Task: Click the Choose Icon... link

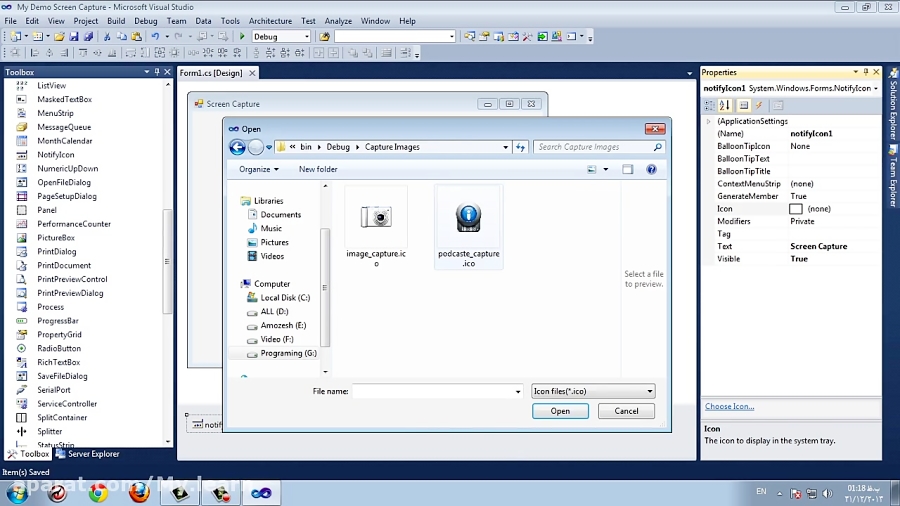Action: [x=729, y=407]
